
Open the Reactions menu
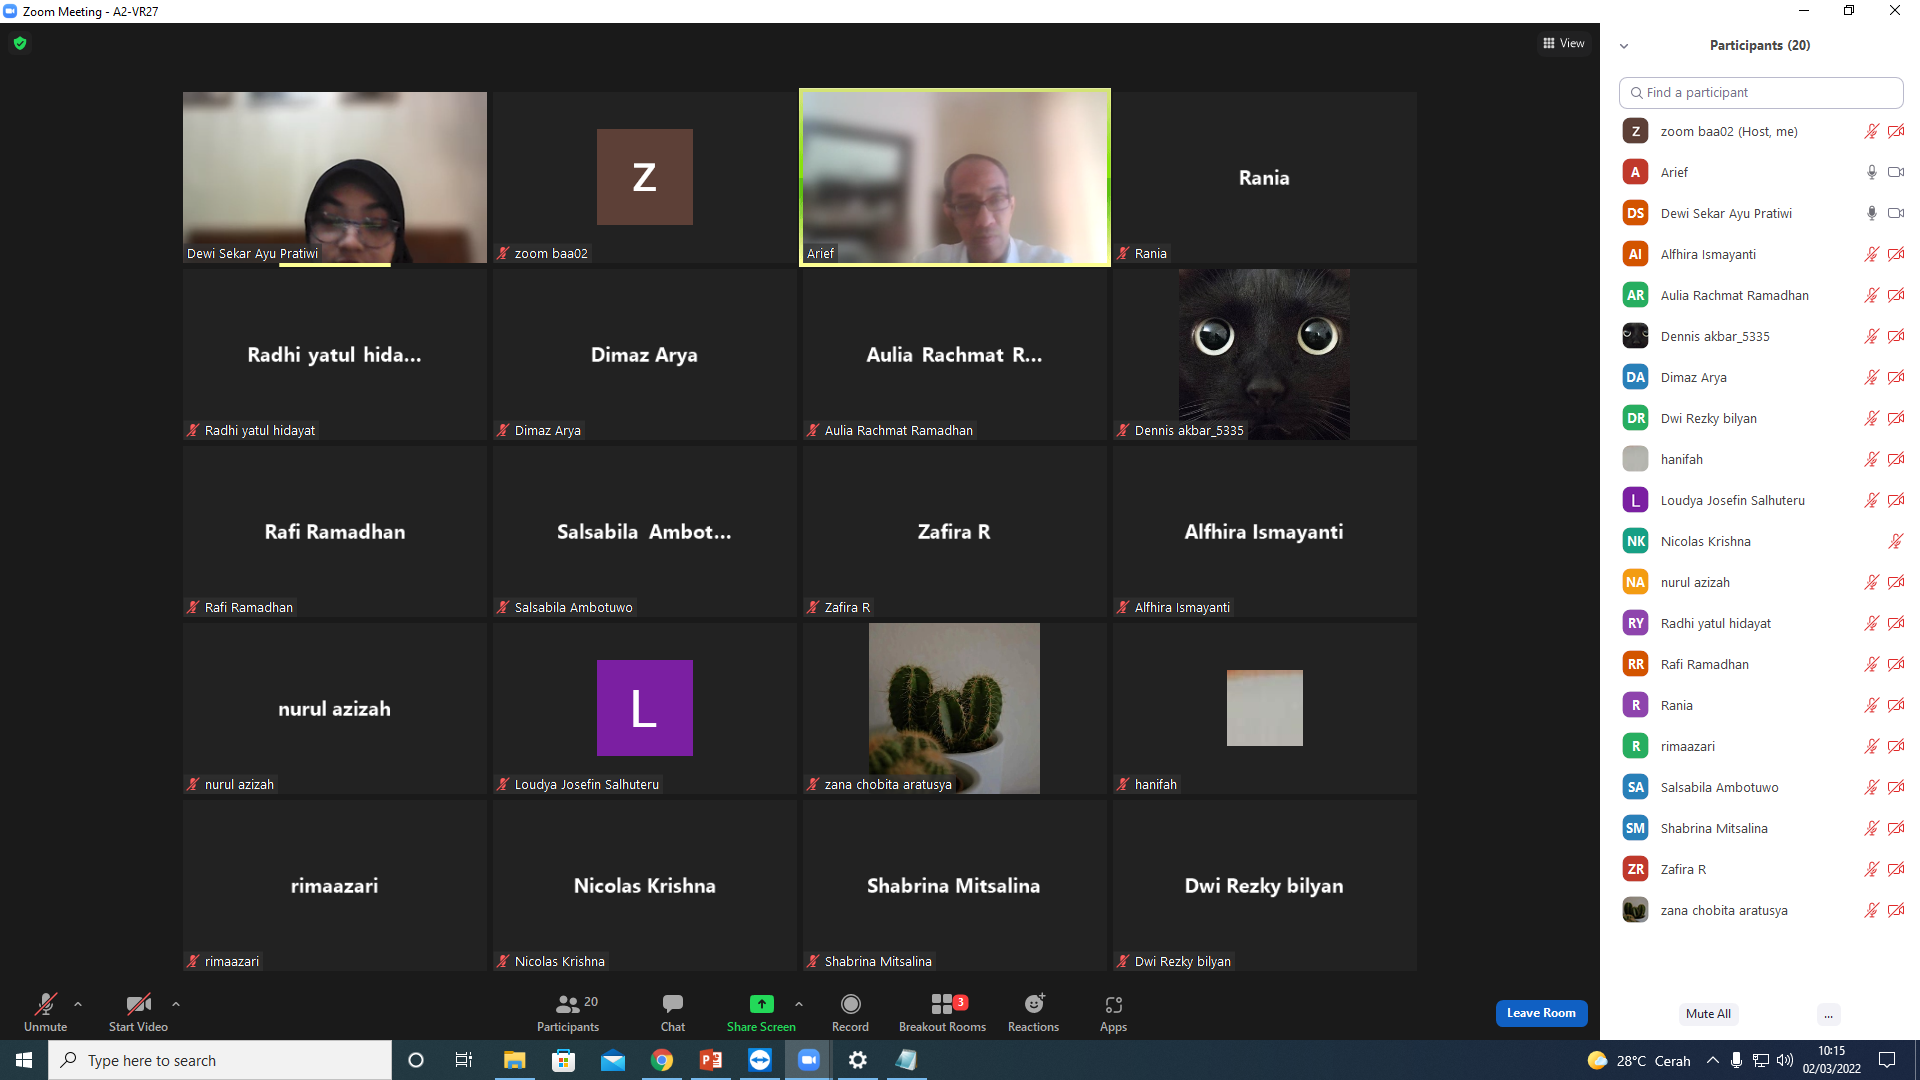tap(1033, 1012)
